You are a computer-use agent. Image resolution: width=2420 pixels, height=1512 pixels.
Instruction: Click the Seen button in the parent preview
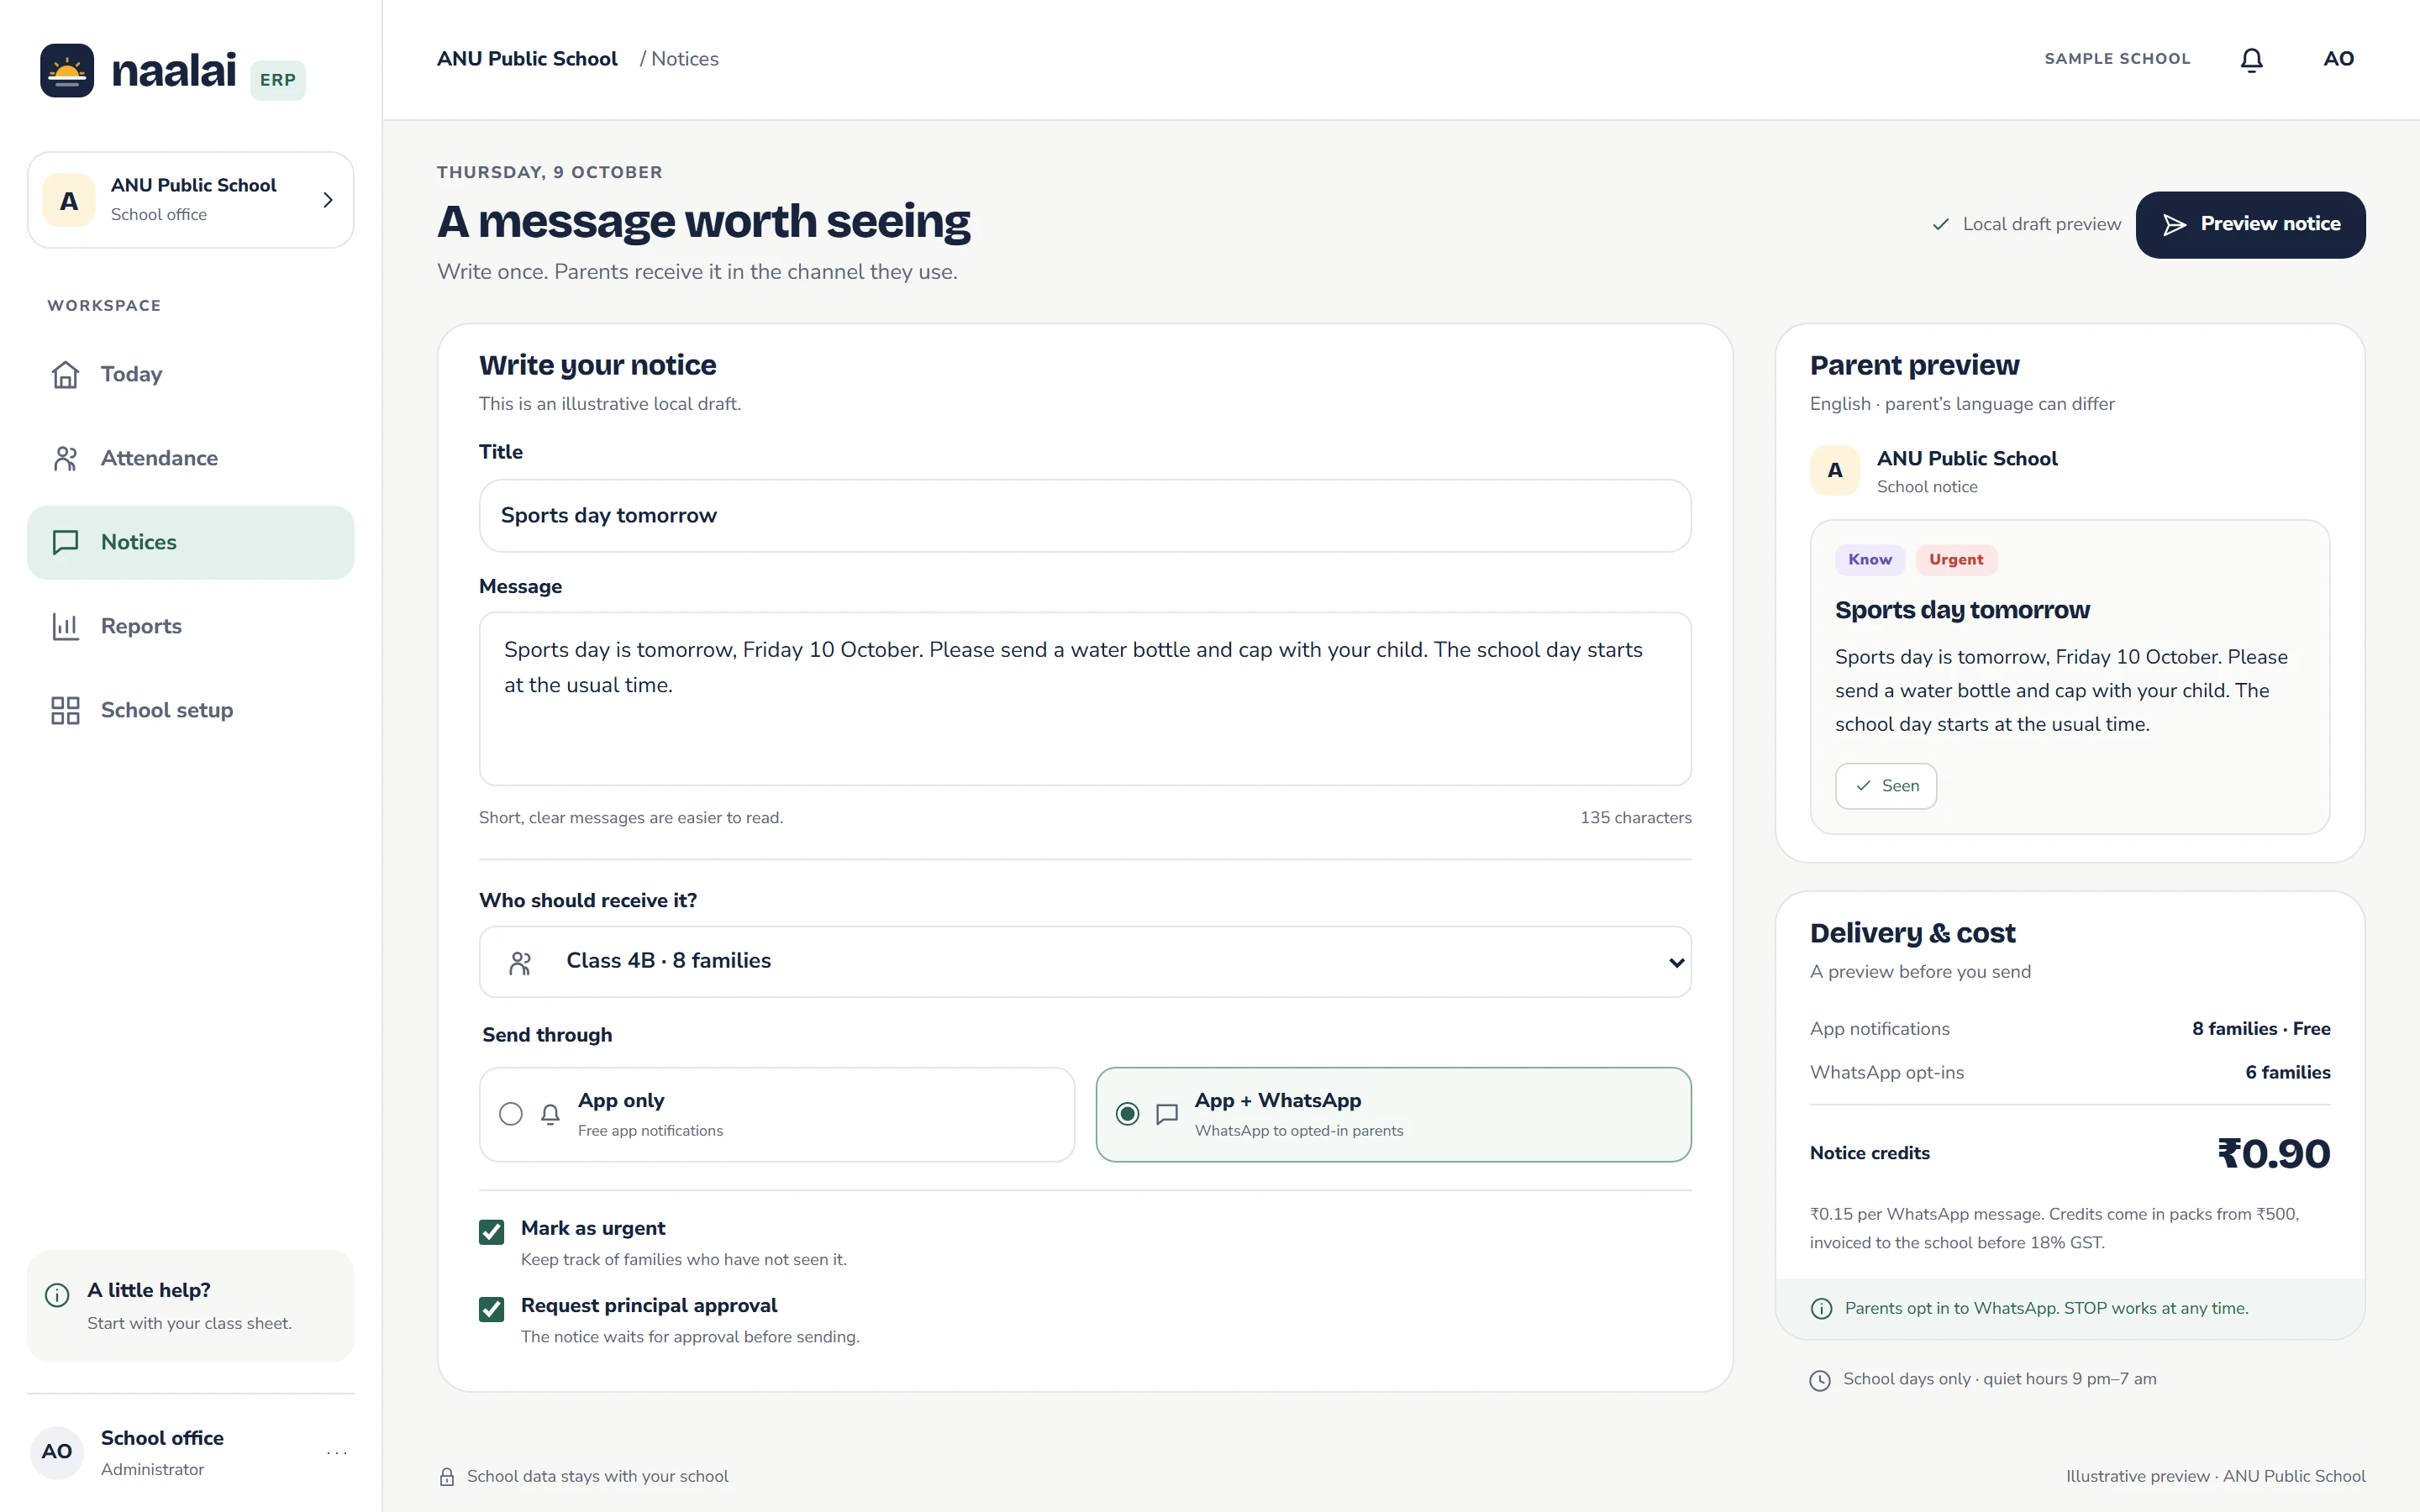coord(1885,786)
